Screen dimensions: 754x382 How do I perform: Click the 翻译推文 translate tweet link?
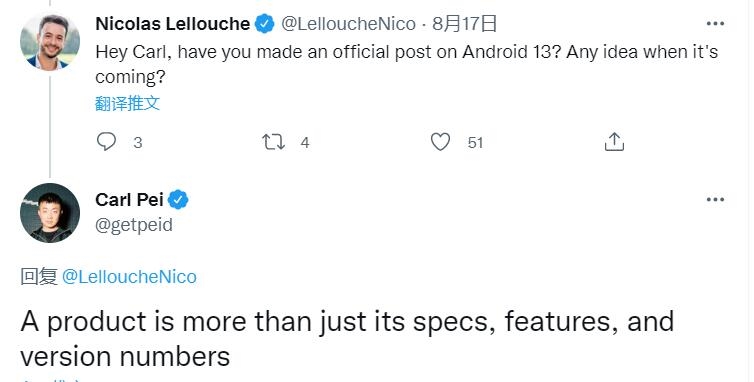(x=127, y=103)
